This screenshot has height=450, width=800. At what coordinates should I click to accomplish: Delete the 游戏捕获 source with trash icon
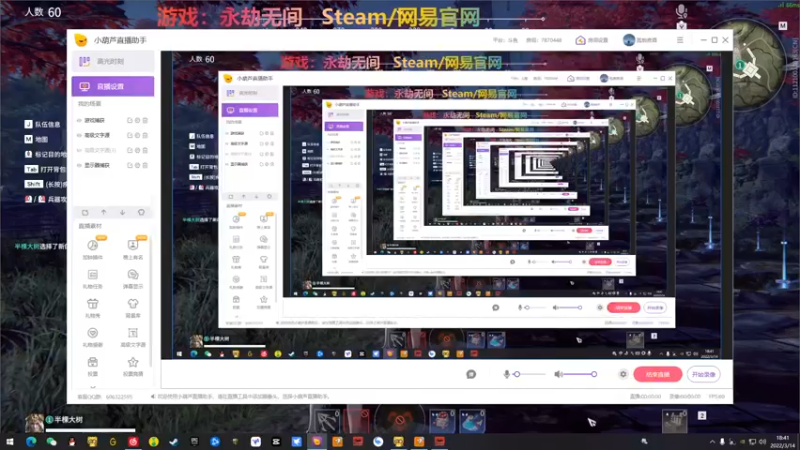tap(145, 120)
